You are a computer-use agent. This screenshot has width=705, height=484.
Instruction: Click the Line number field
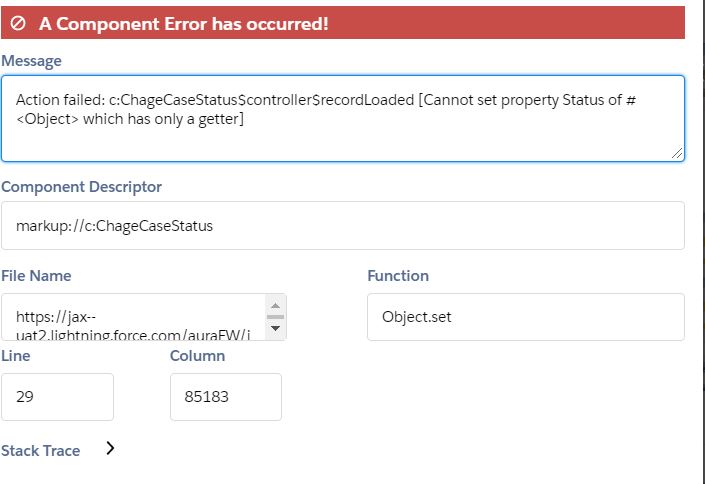57,397
